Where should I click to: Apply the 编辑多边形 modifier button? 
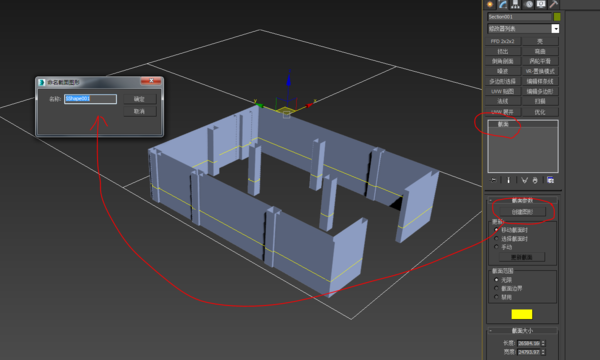tap(540, 91)
